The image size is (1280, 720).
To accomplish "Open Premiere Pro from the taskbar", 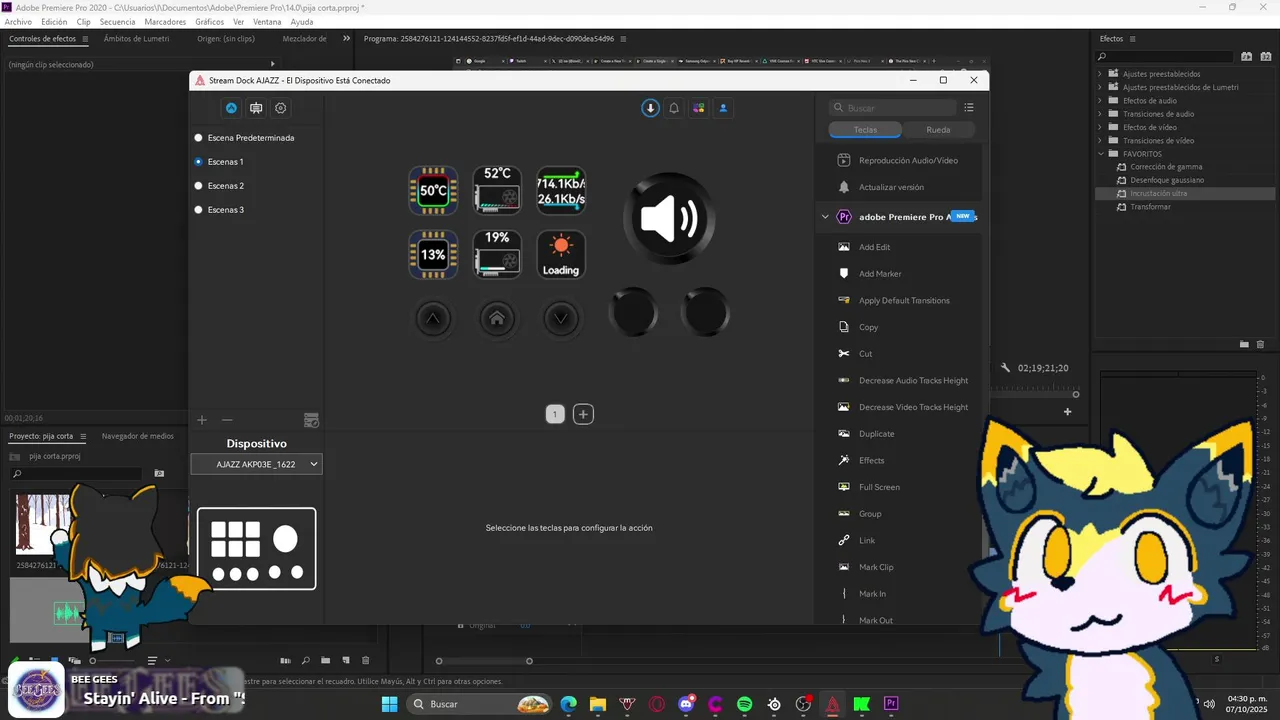I will click(x=891, y=704).
